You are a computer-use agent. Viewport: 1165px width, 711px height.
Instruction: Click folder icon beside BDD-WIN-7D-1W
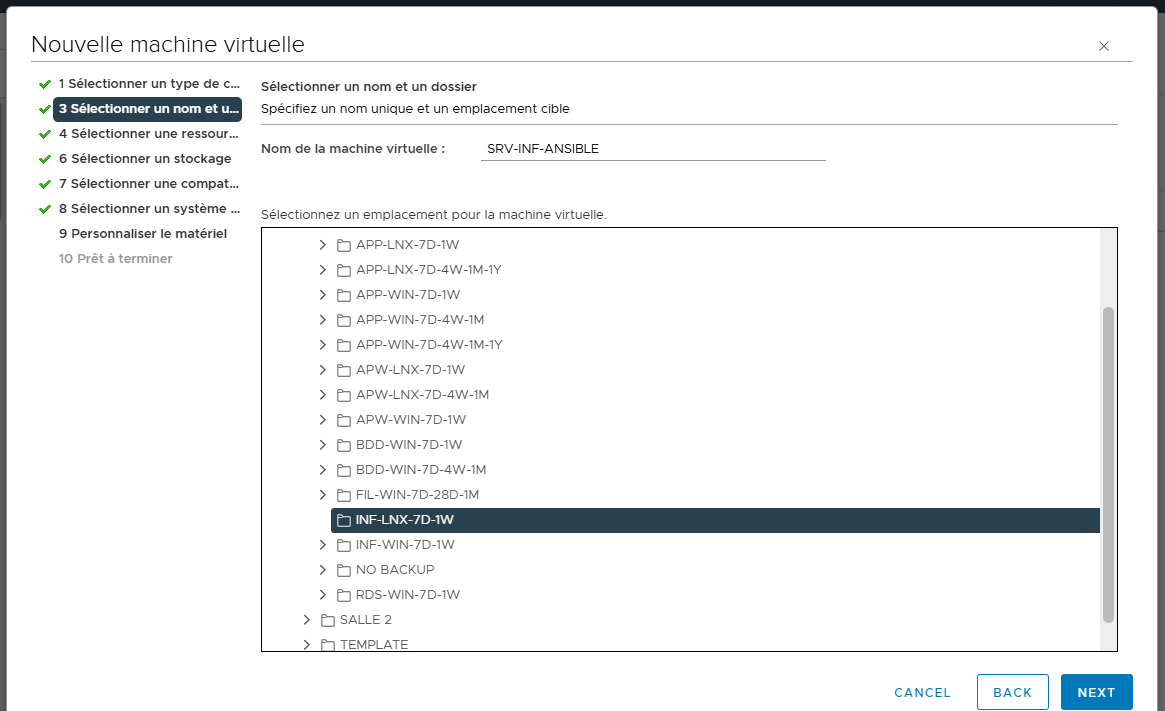(x=344, y=445)
